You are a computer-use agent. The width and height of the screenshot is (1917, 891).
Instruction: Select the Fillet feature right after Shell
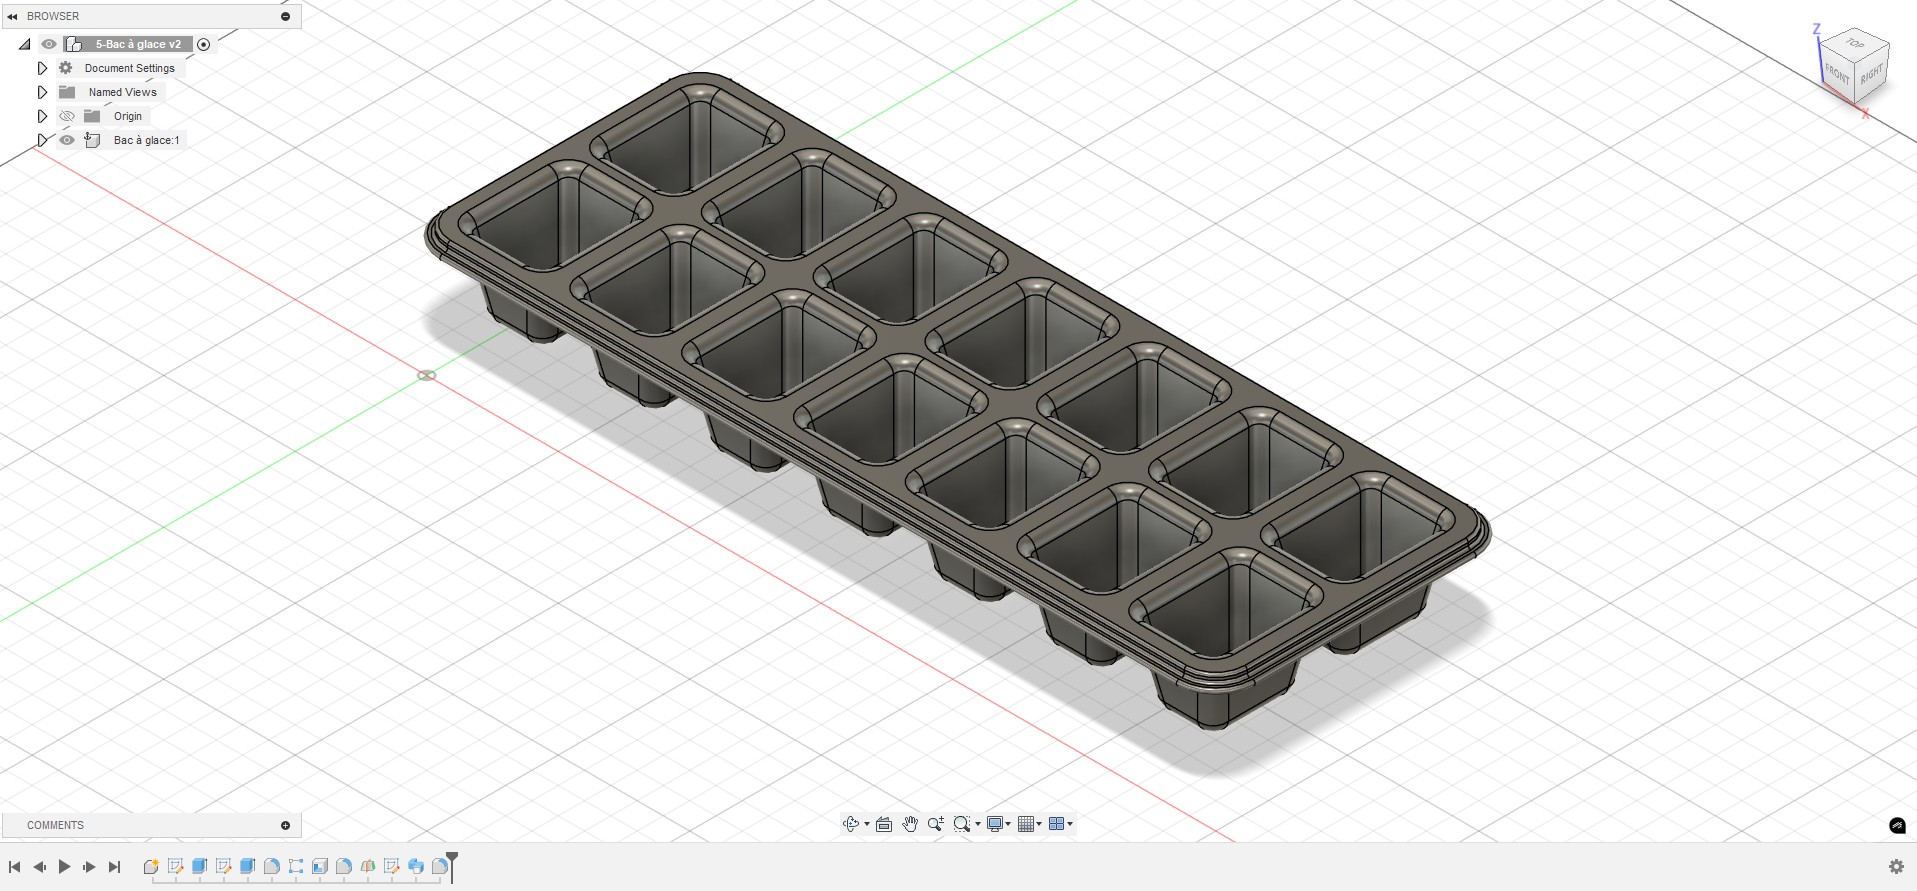pyautogui.click(x=343, y=866)
